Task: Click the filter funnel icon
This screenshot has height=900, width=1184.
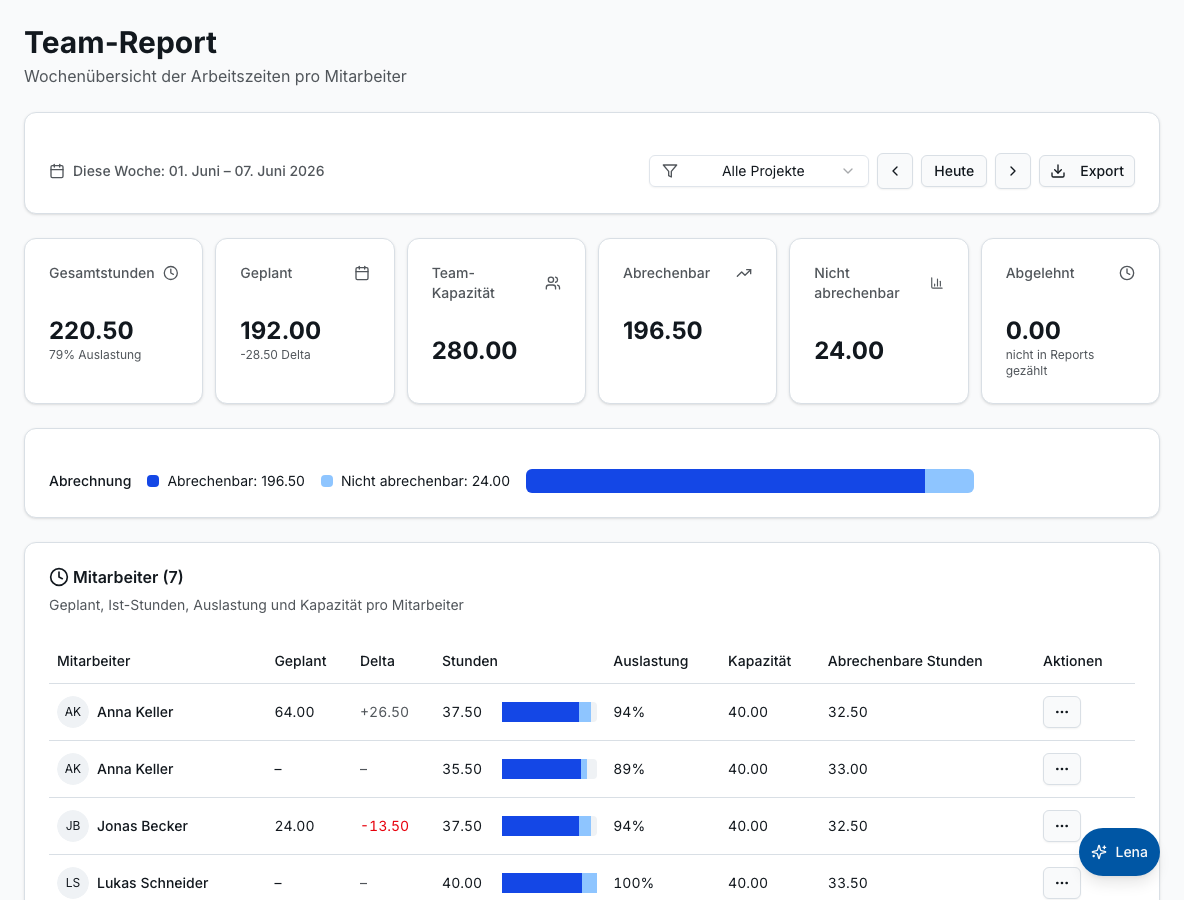Action: 670,171
